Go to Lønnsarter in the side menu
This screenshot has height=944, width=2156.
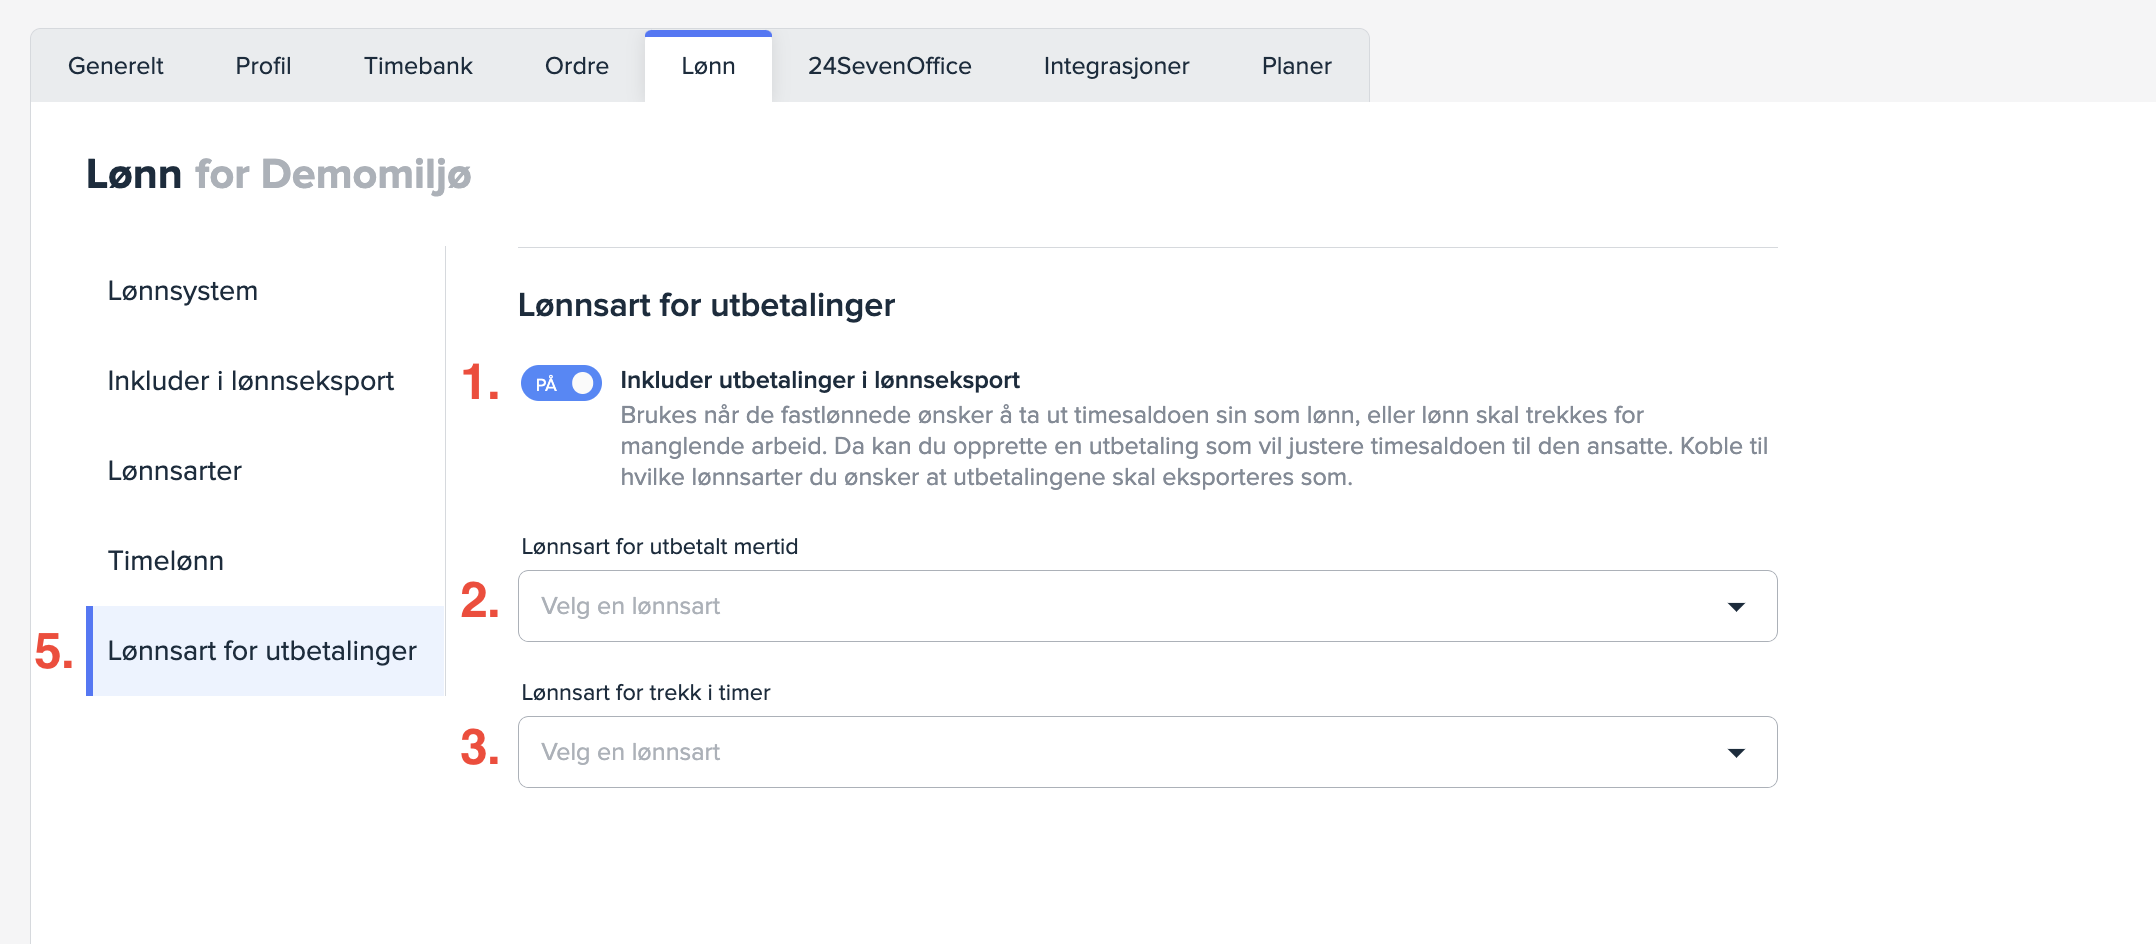175,471
